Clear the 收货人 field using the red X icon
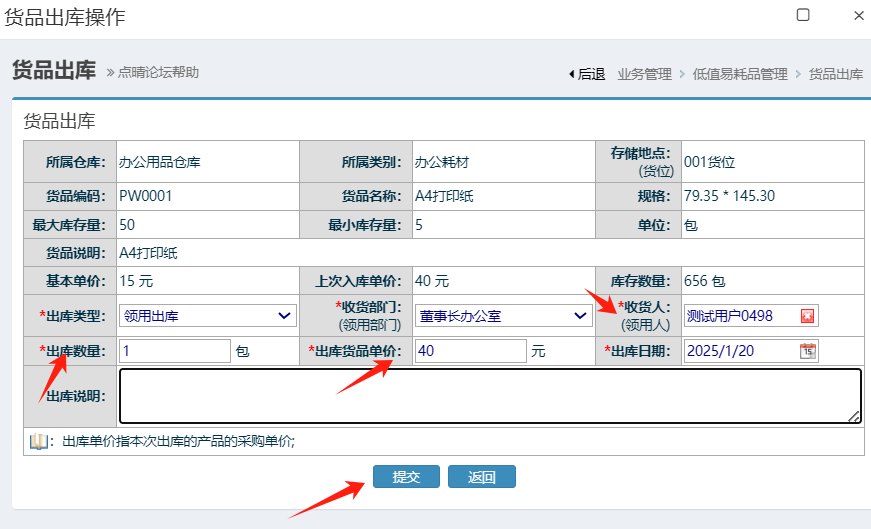871x529 pixels. 808,316
